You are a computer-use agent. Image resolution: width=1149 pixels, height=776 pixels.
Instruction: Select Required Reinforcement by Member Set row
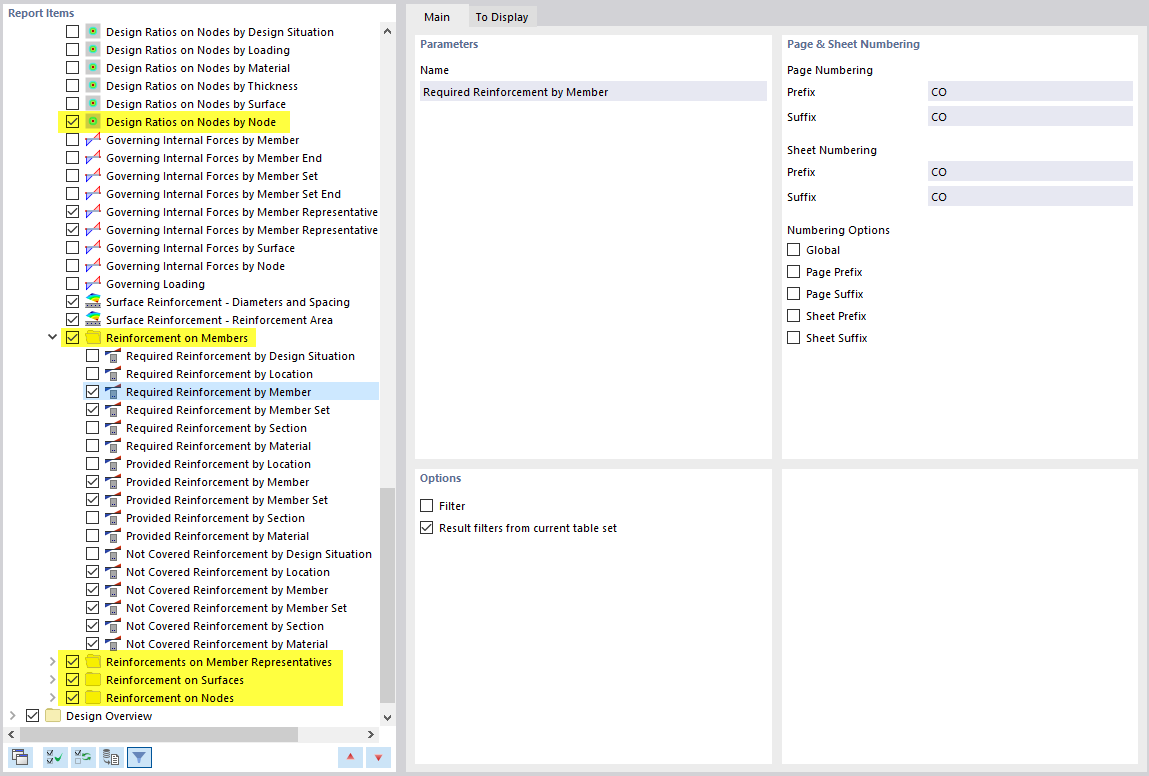pyautogui.click(x=228, y=410)
